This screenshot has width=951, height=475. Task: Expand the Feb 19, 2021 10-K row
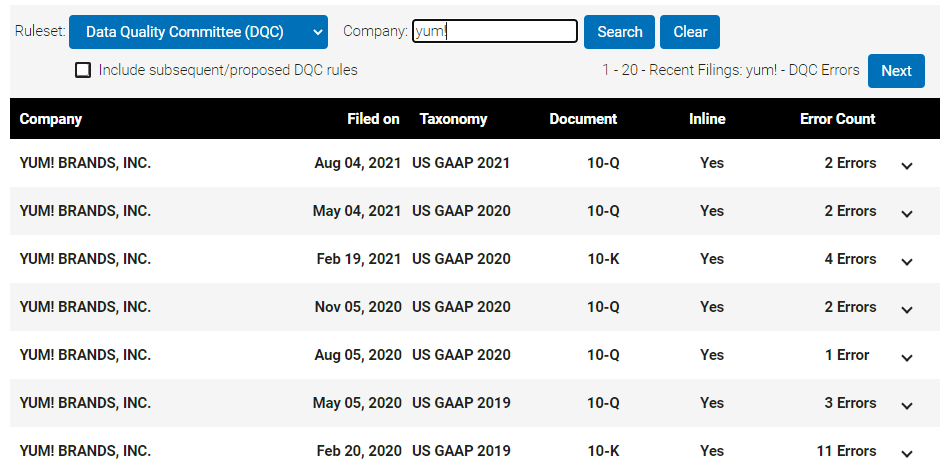tap(907, 261)
